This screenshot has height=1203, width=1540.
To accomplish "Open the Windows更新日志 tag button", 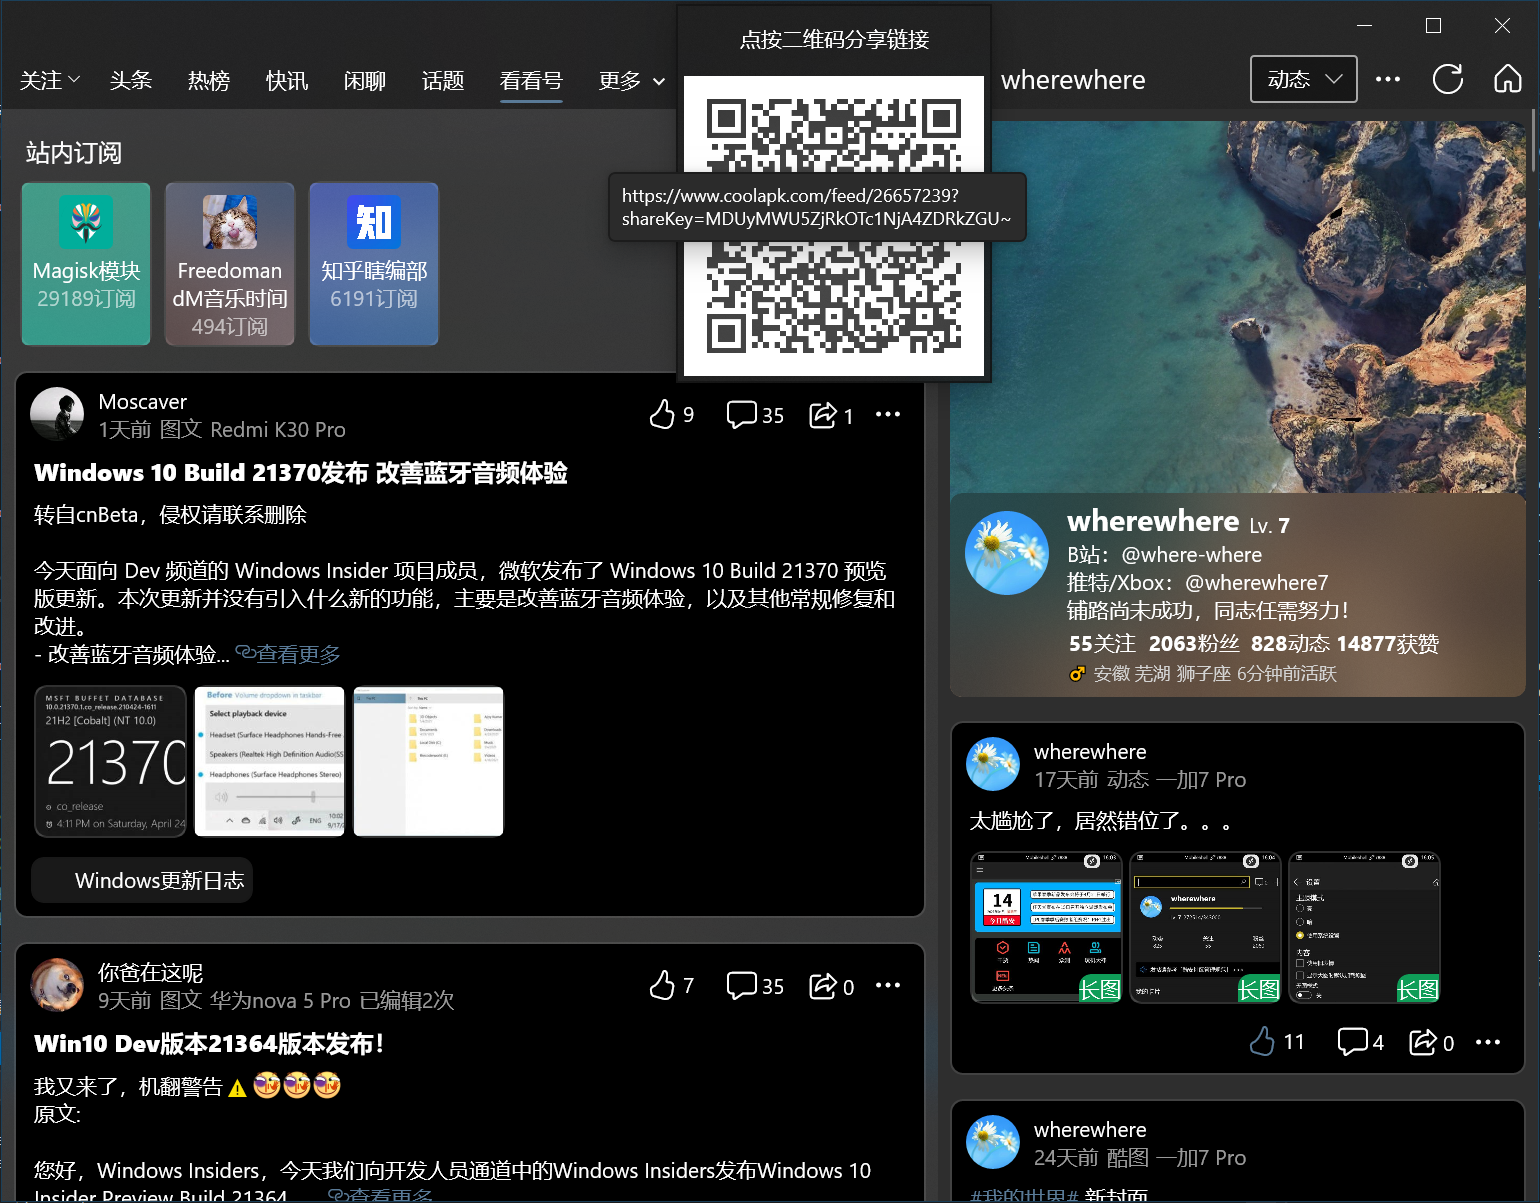I will (x=142, y=880).
